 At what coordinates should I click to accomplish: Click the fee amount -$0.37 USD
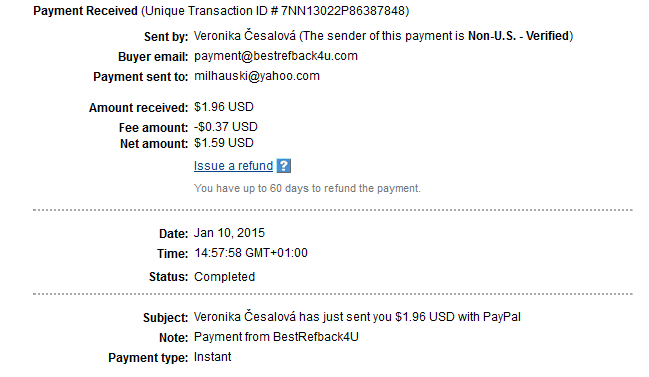point(226,127)
